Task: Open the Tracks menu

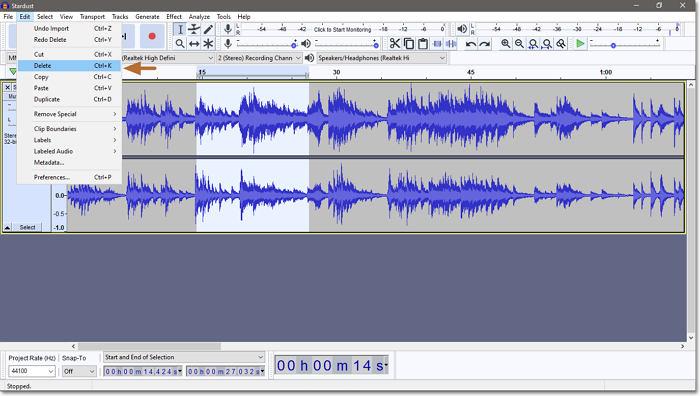Action: [120, 17]
